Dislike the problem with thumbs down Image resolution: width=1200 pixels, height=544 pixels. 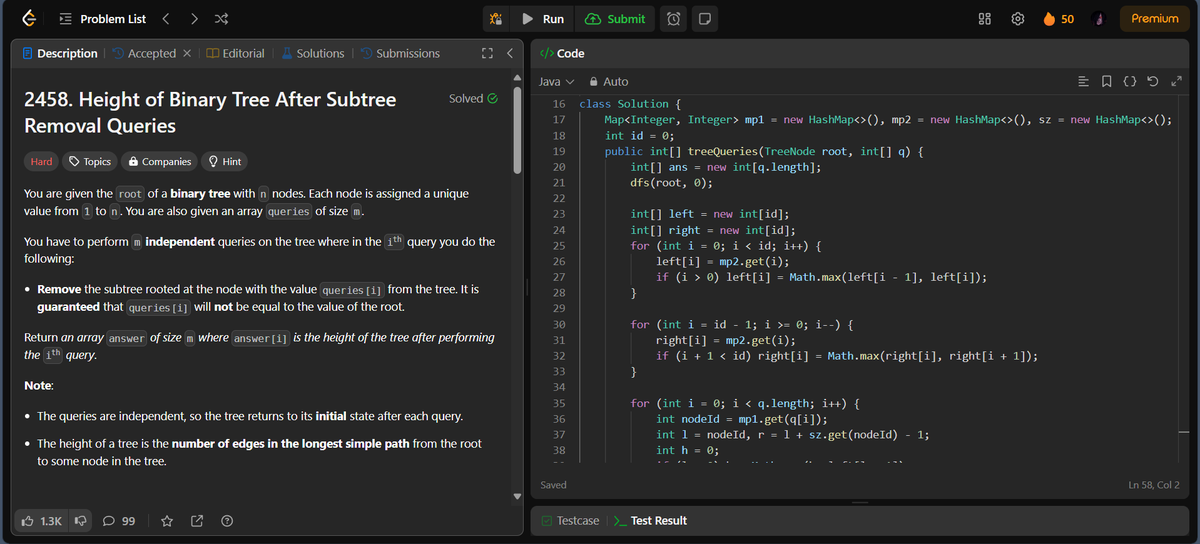[80, 521]
